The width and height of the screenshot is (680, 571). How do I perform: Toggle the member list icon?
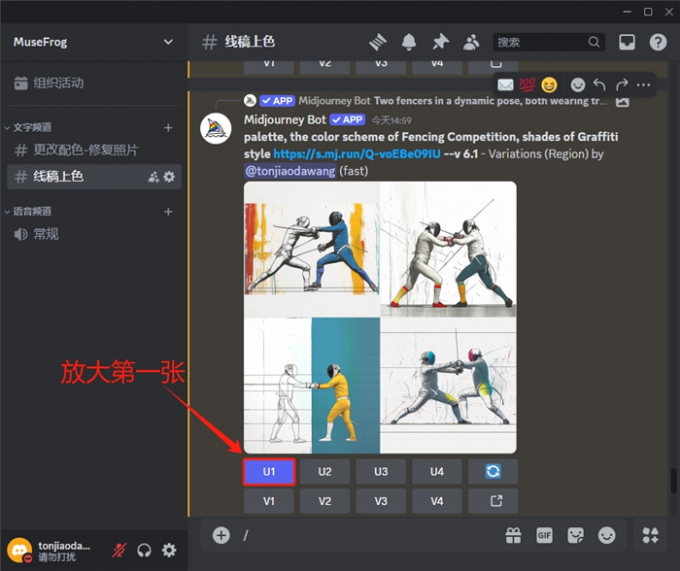(471, 42)
